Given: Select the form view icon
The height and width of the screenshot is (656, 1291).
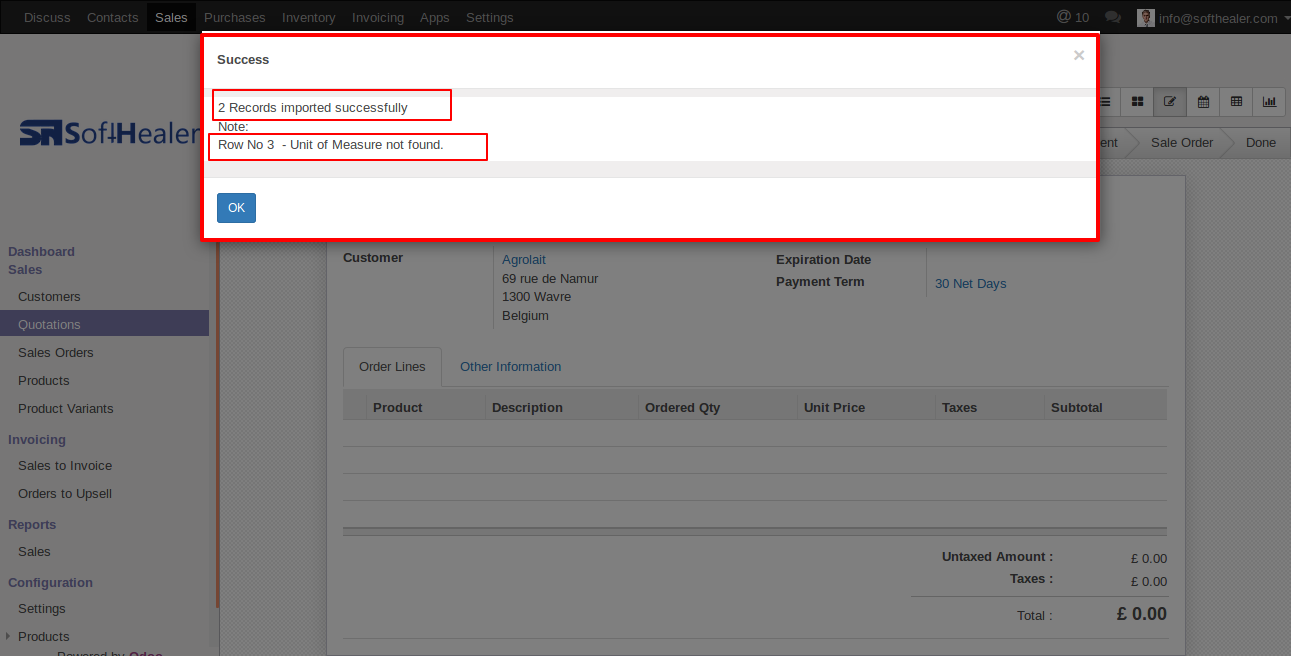Looking at the screenshot, I should [1169, 102].
